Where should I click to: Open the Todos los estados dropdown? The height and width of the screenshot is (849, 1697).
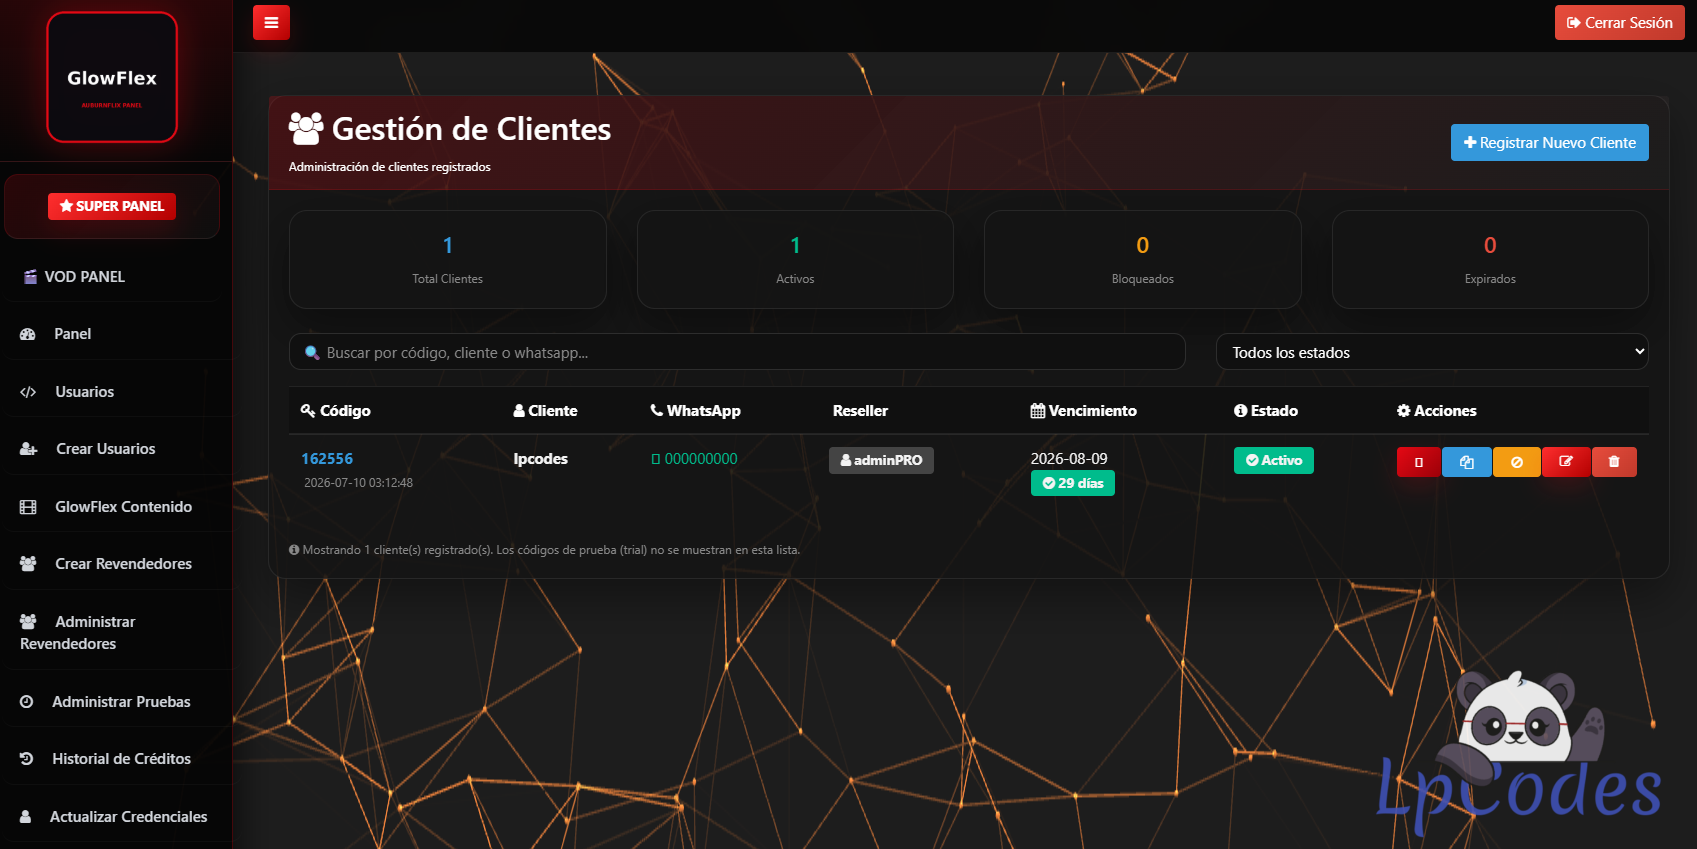click(1432, 352)
